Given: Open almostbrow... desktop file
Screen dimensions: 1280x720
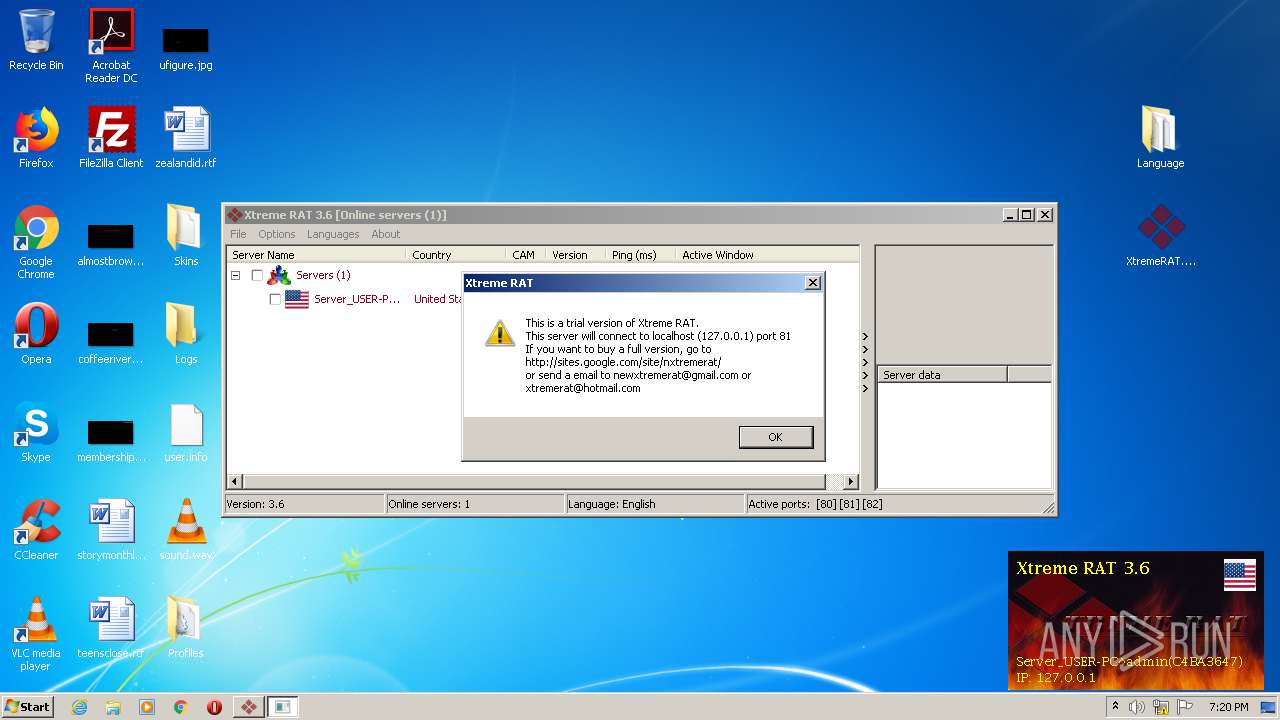Looking at the screenshot, I should click(x=111, y=243).
